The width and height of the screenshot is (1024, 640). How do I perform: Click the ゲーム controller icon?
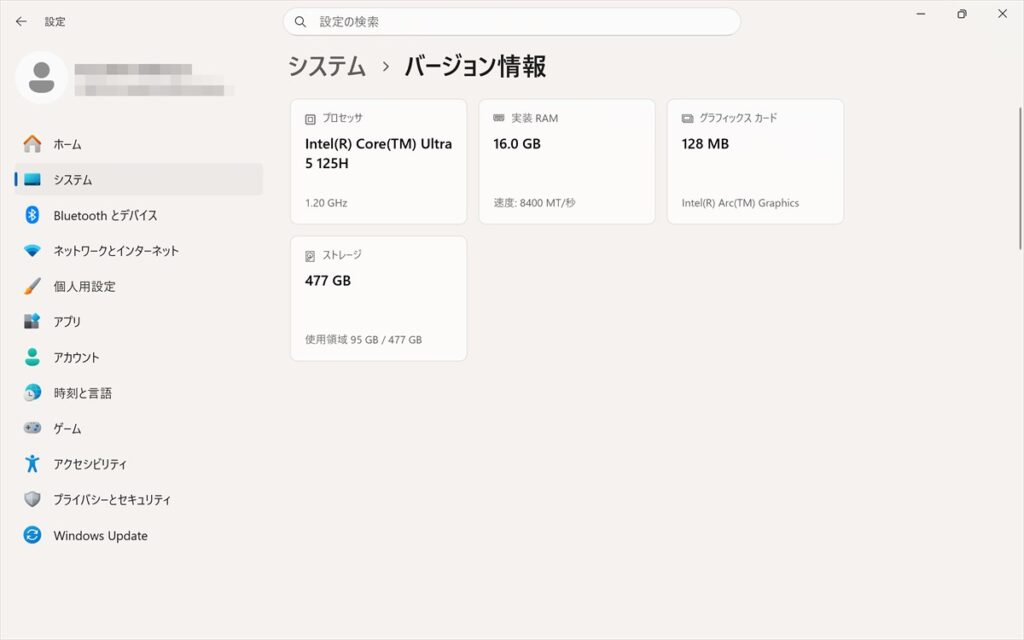(32, 428)
